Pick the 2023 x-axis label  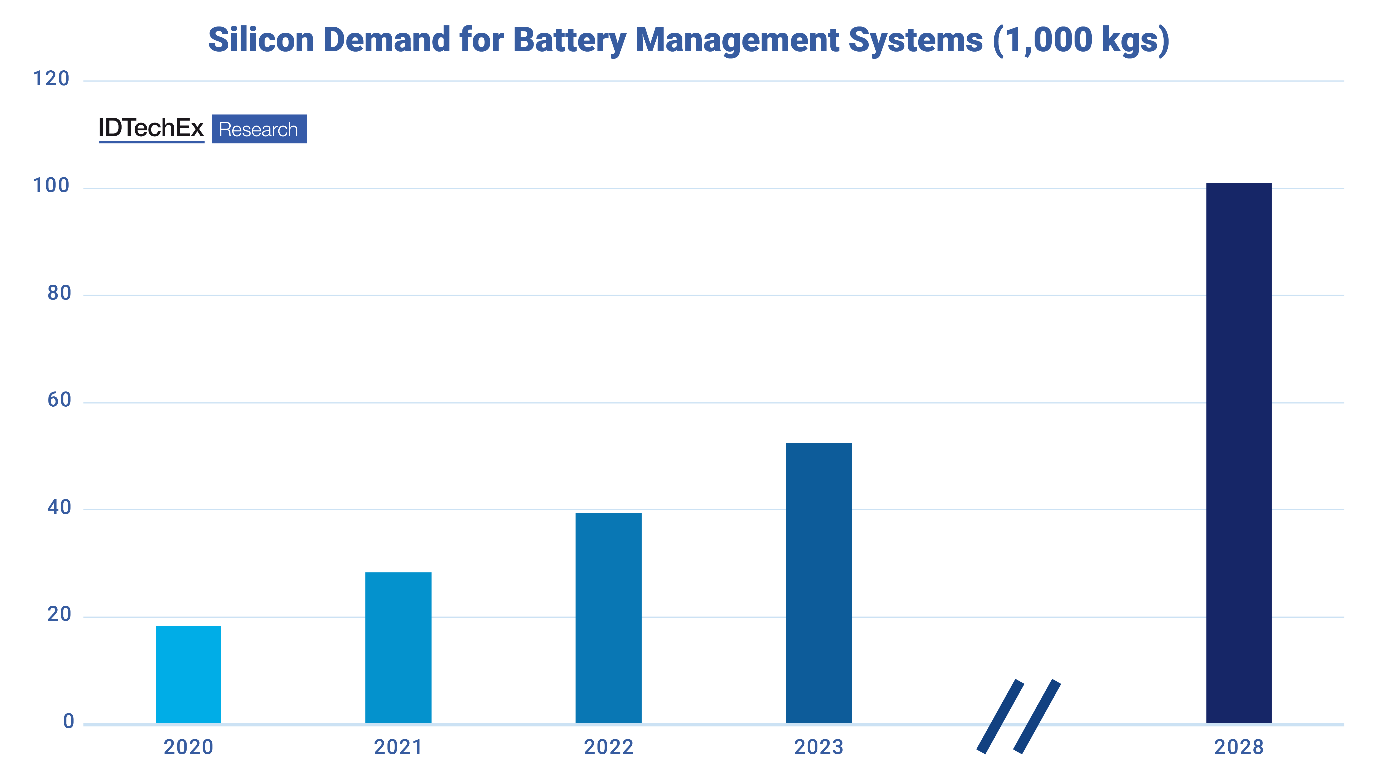818,747
